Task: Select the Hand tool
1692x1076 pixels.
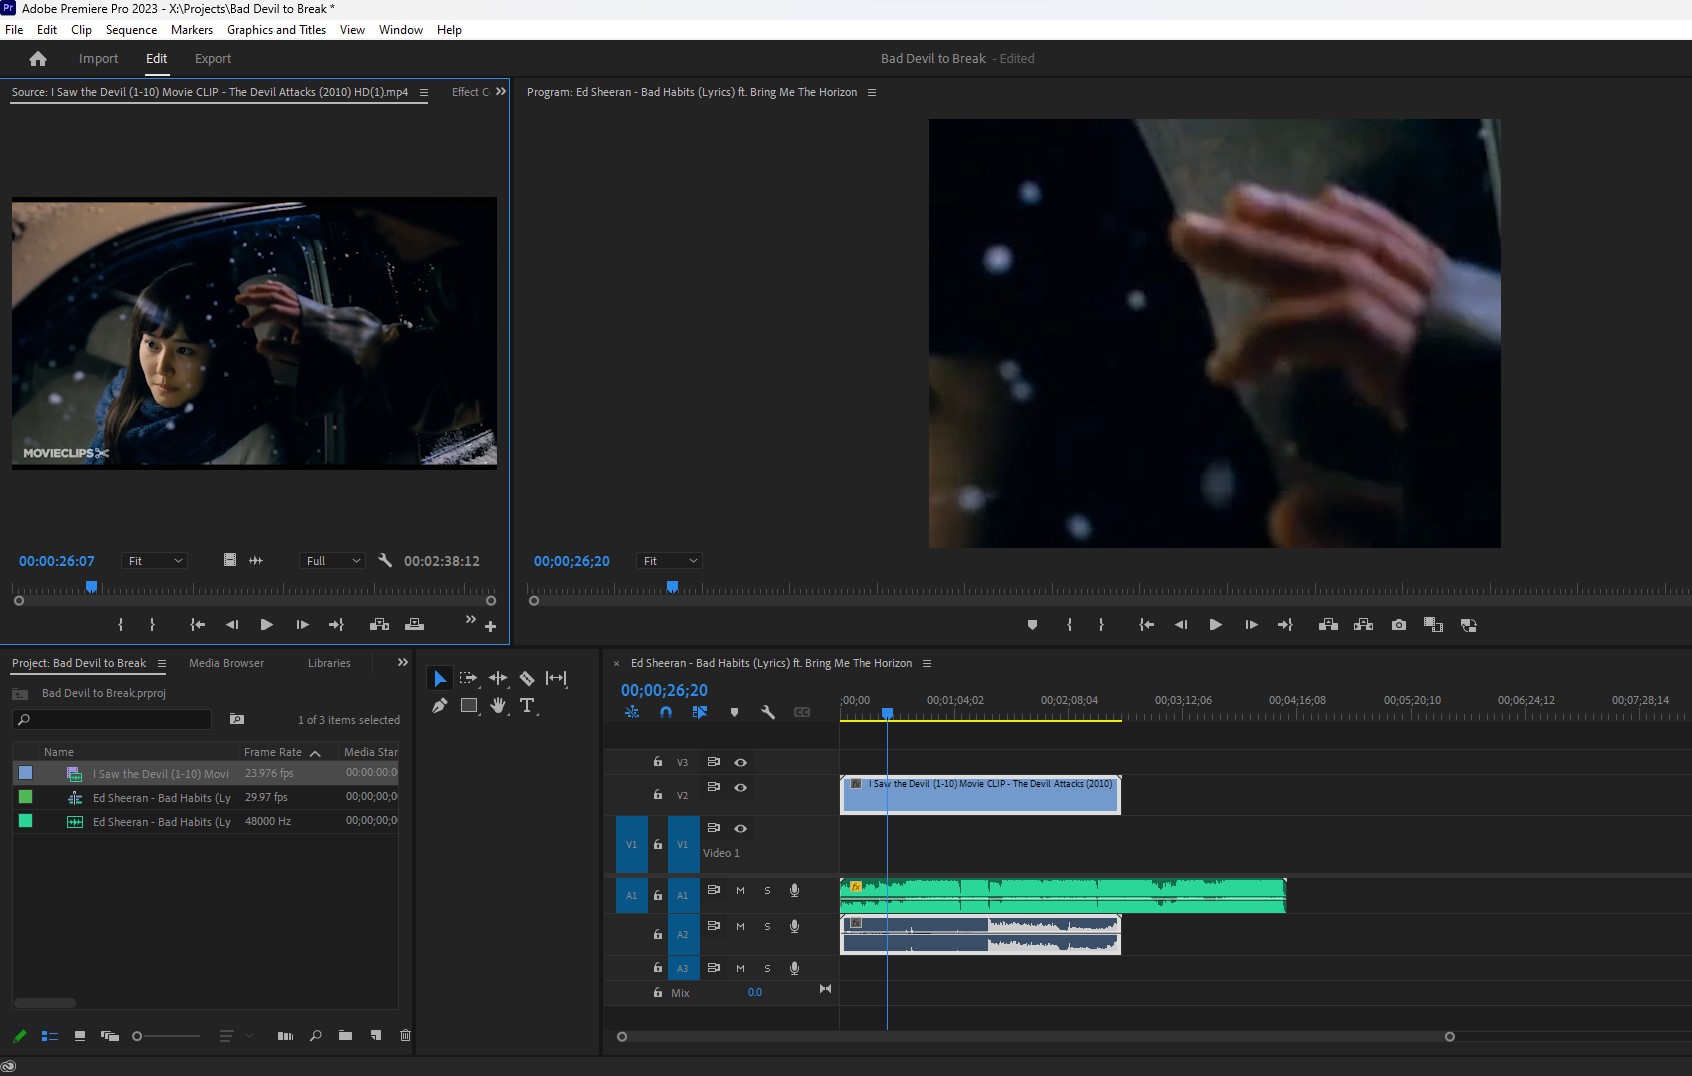Action: [498, 706]
